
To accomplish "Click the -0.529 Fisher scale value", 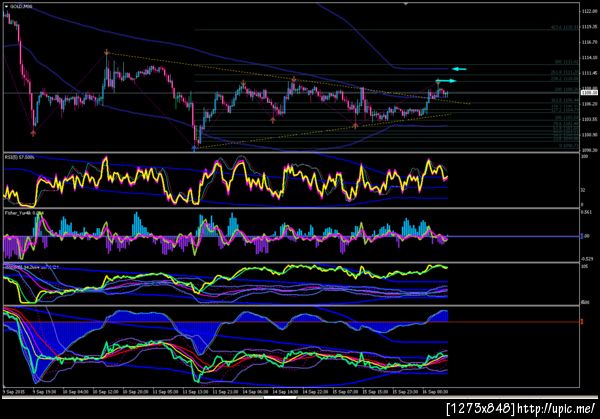I will 587,259.
